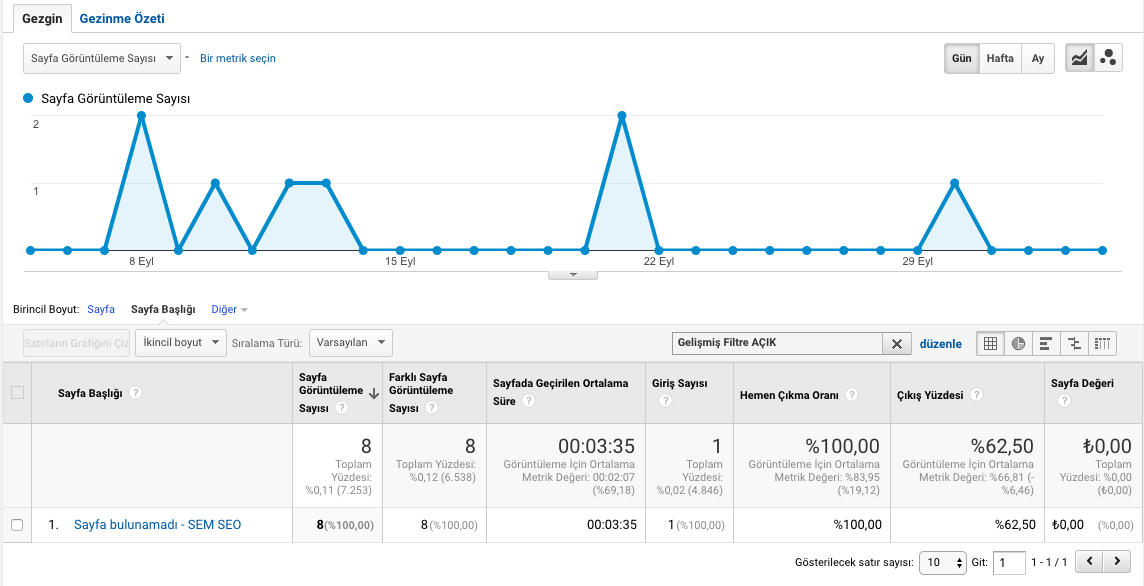This screenshot has width=1144, height=586.
Task: Click the 21 Eyl peak data point
Action: point(622,115)
